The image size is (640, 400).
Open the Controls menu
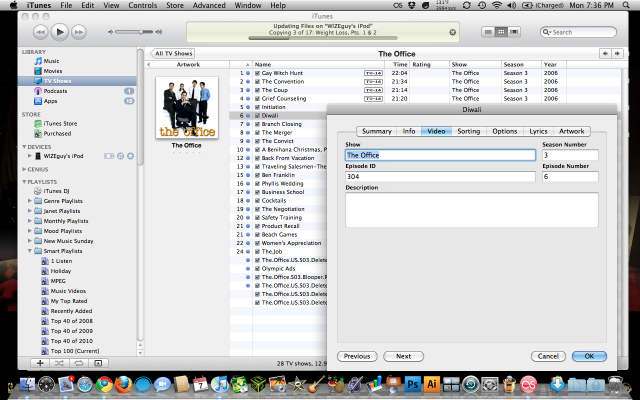click(x=142, y=5)
